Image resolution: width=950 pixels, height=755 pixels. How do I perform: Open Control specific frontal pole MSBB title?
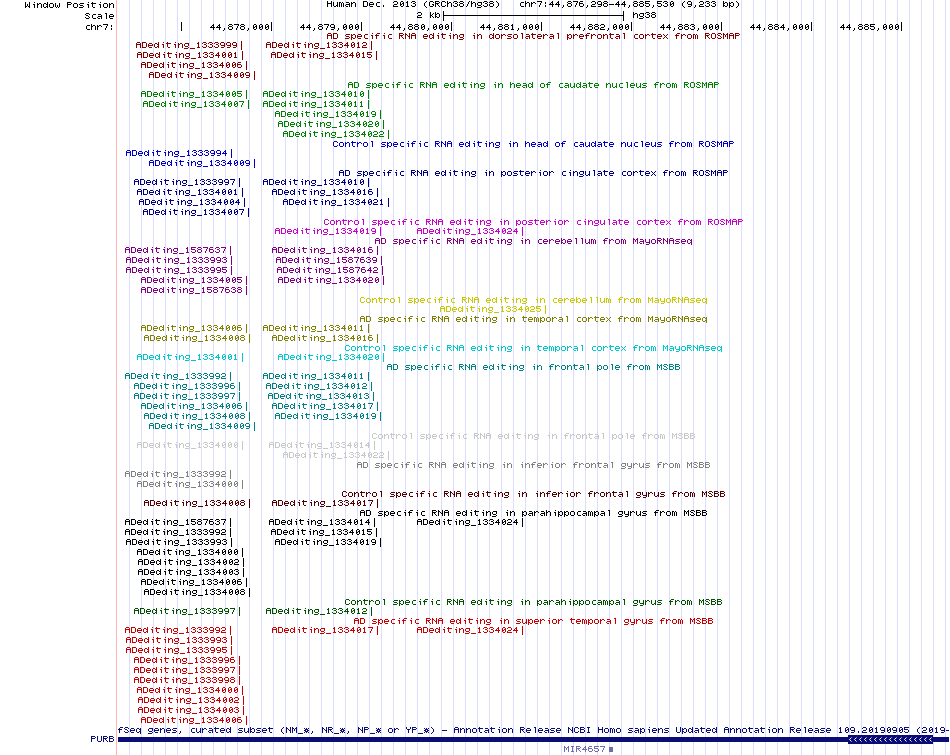point(533,436)
